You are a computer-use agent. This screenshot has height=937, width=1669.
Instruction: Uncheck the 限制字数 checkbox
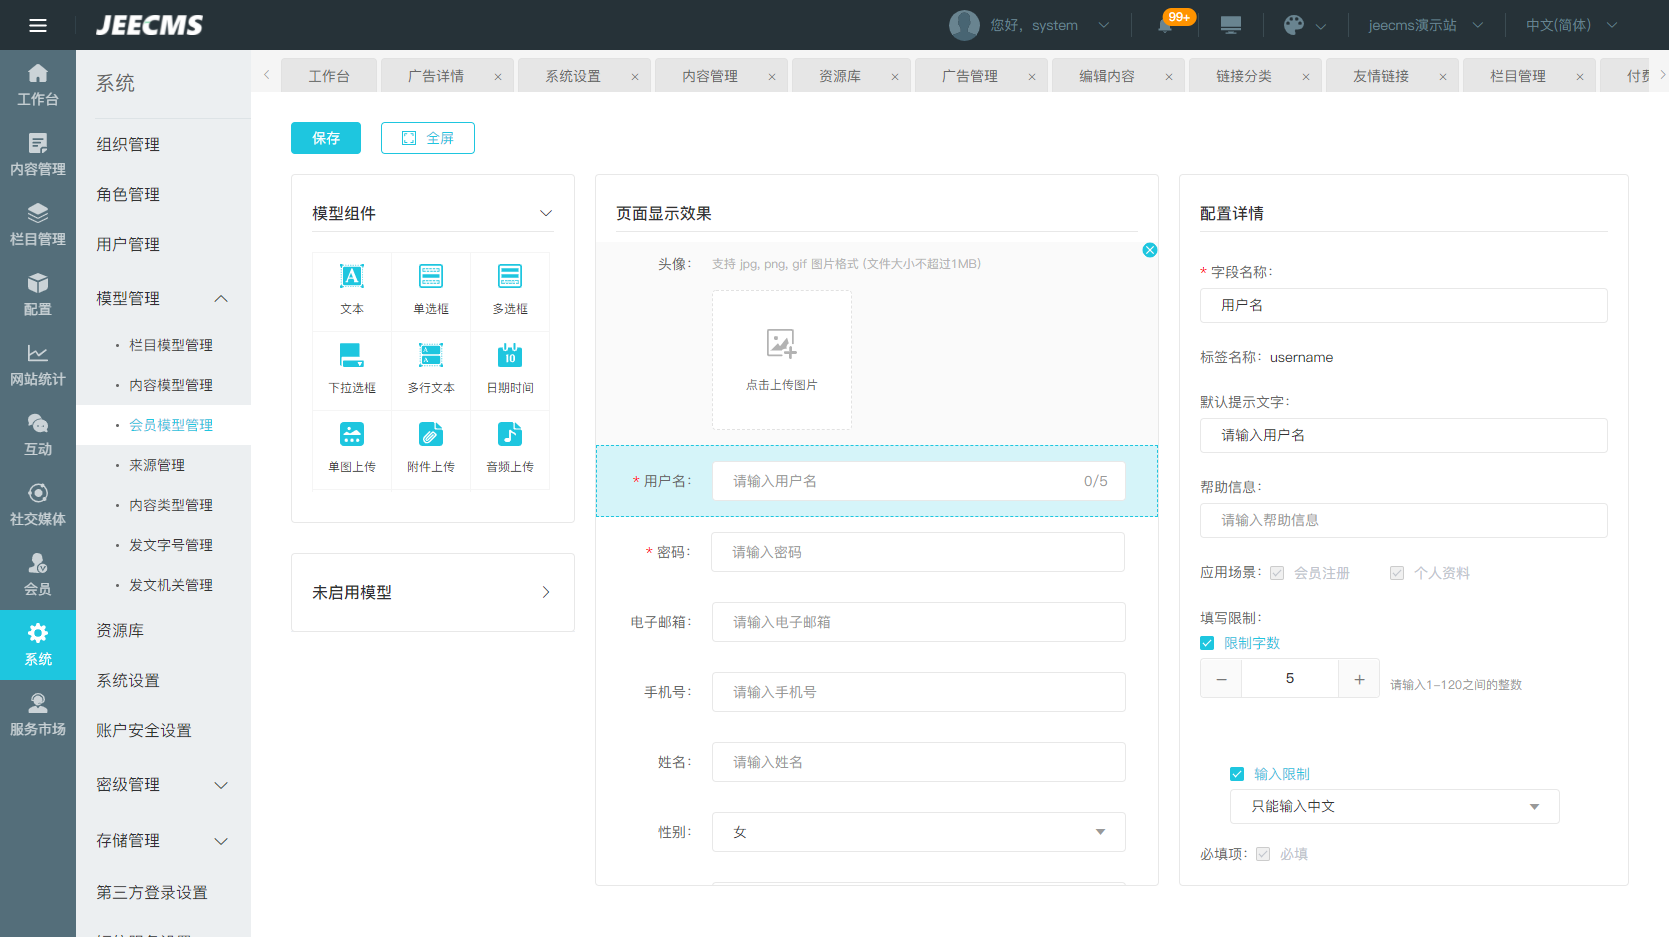[1207, 643]
